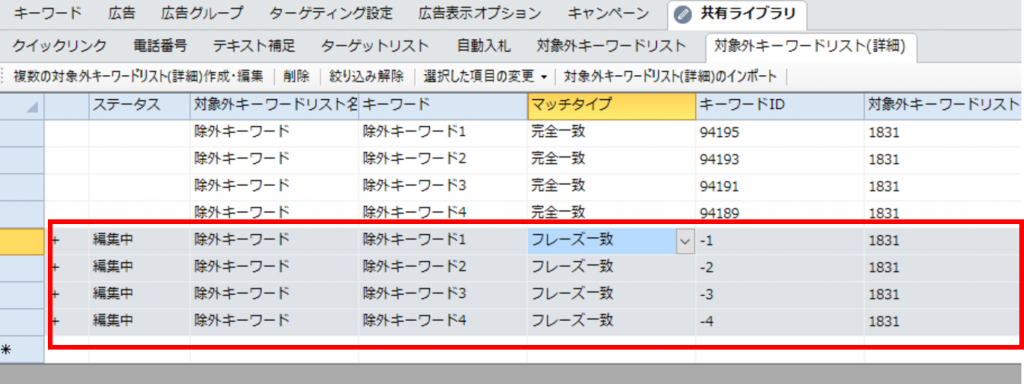Click the pencil icon on 共有ライブラリ tab

point(683,14)
